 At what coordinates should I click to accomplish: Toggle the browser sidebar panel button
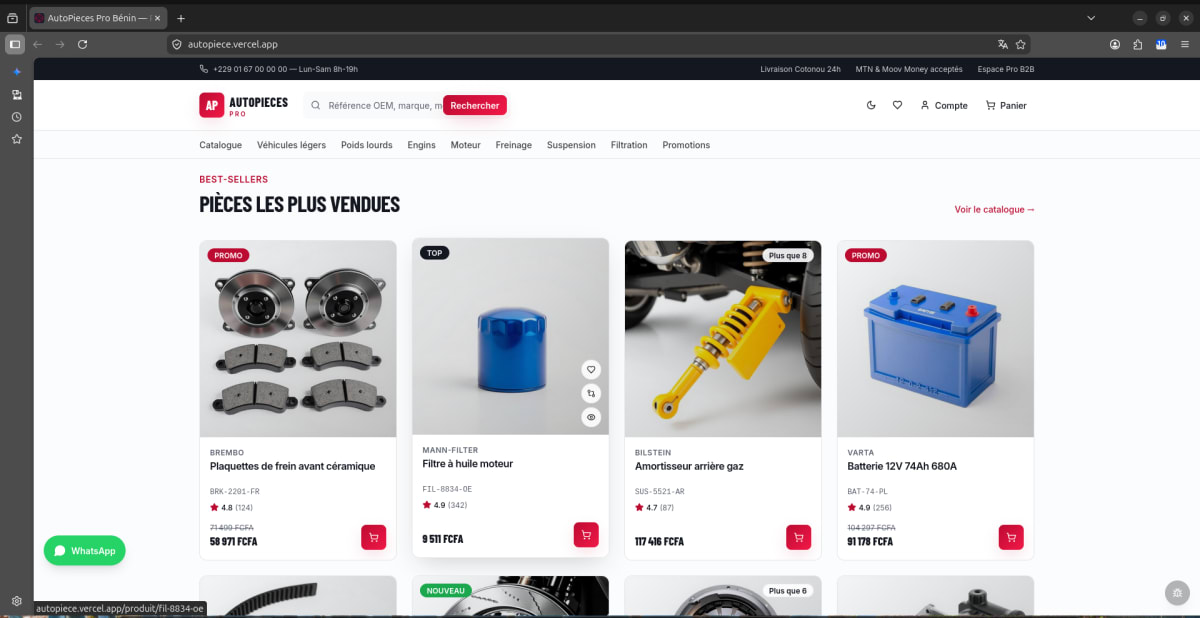[15, 44]
